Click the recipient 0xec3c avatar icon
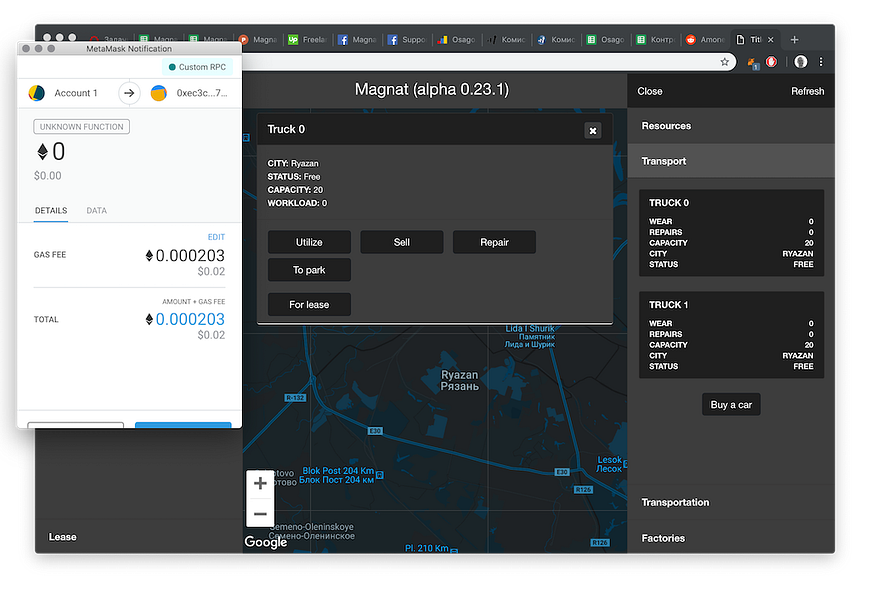Image resolution: width=870 pixels, height=600 pixels. 159,93
